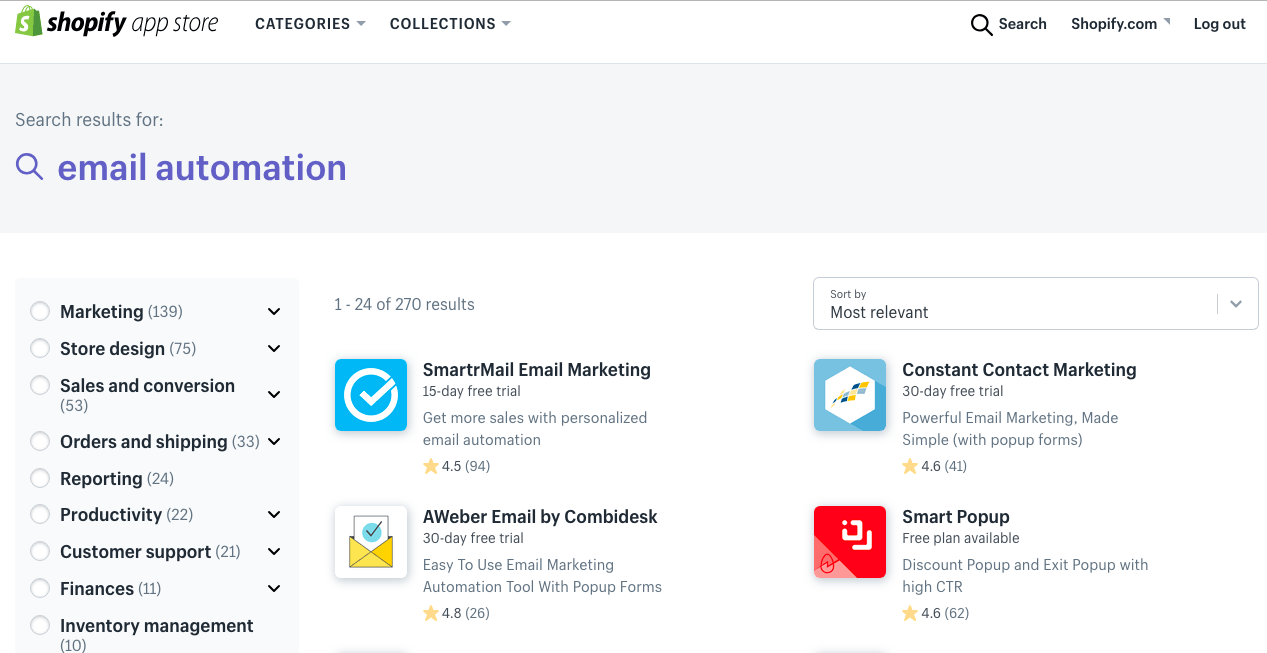Select the Reporting filter radio button
The width and height of the screenshot is (1267, 653).
click(x=40, y=478)
